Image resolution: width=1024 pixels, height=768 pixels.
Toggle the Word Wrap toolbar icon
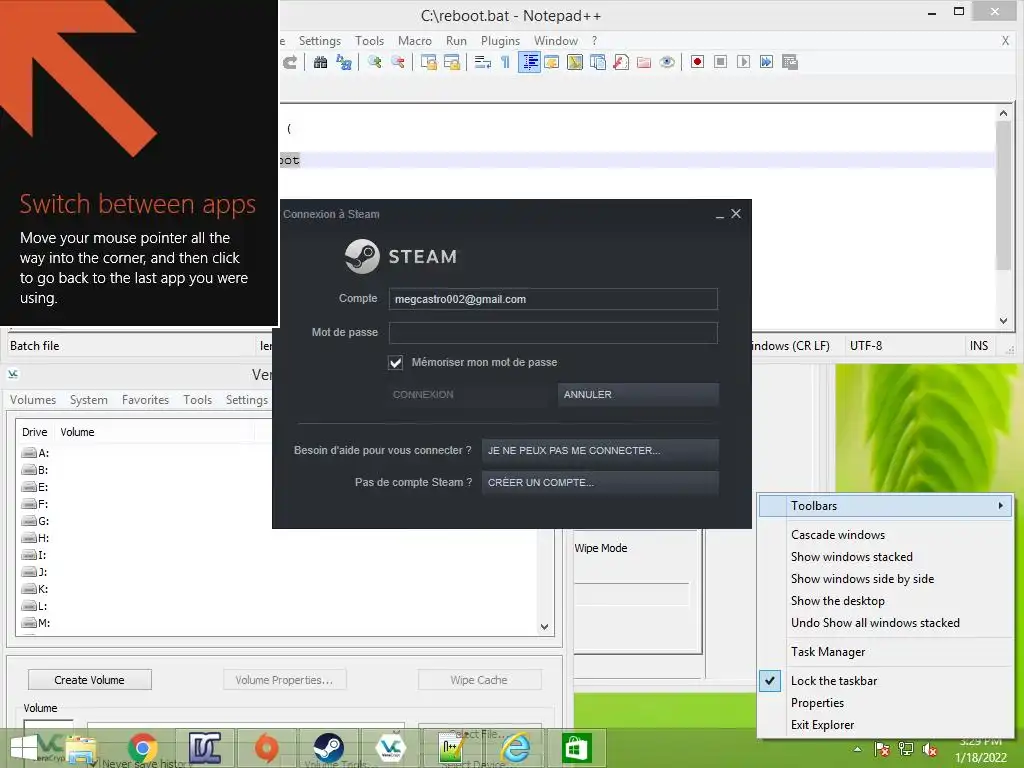coord(483,62)
